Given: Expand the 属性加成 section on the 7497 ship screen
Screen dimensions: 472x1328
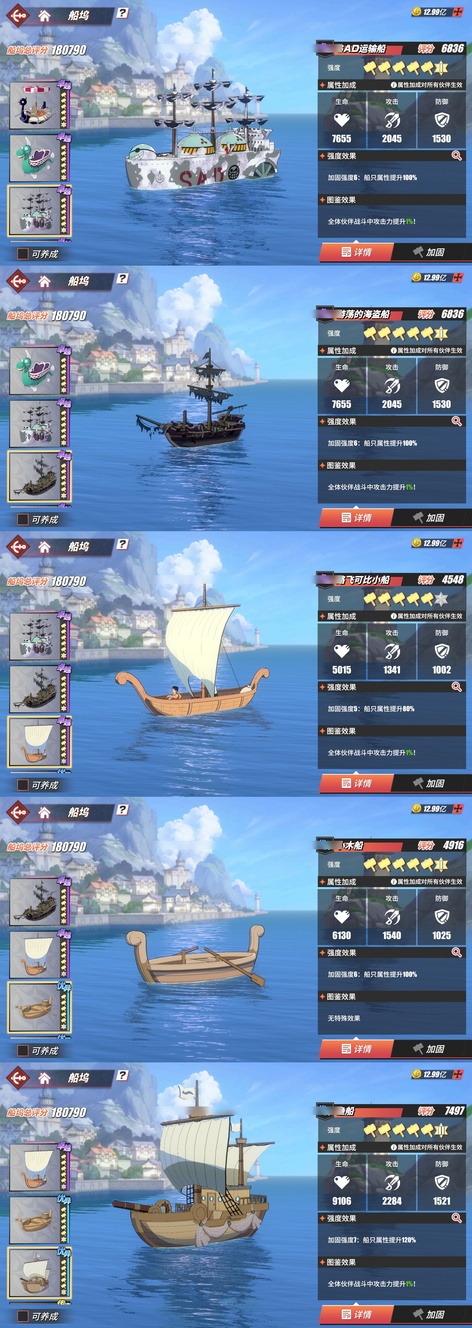Looking at the screenshot, I should click(x=392, y=1147).
